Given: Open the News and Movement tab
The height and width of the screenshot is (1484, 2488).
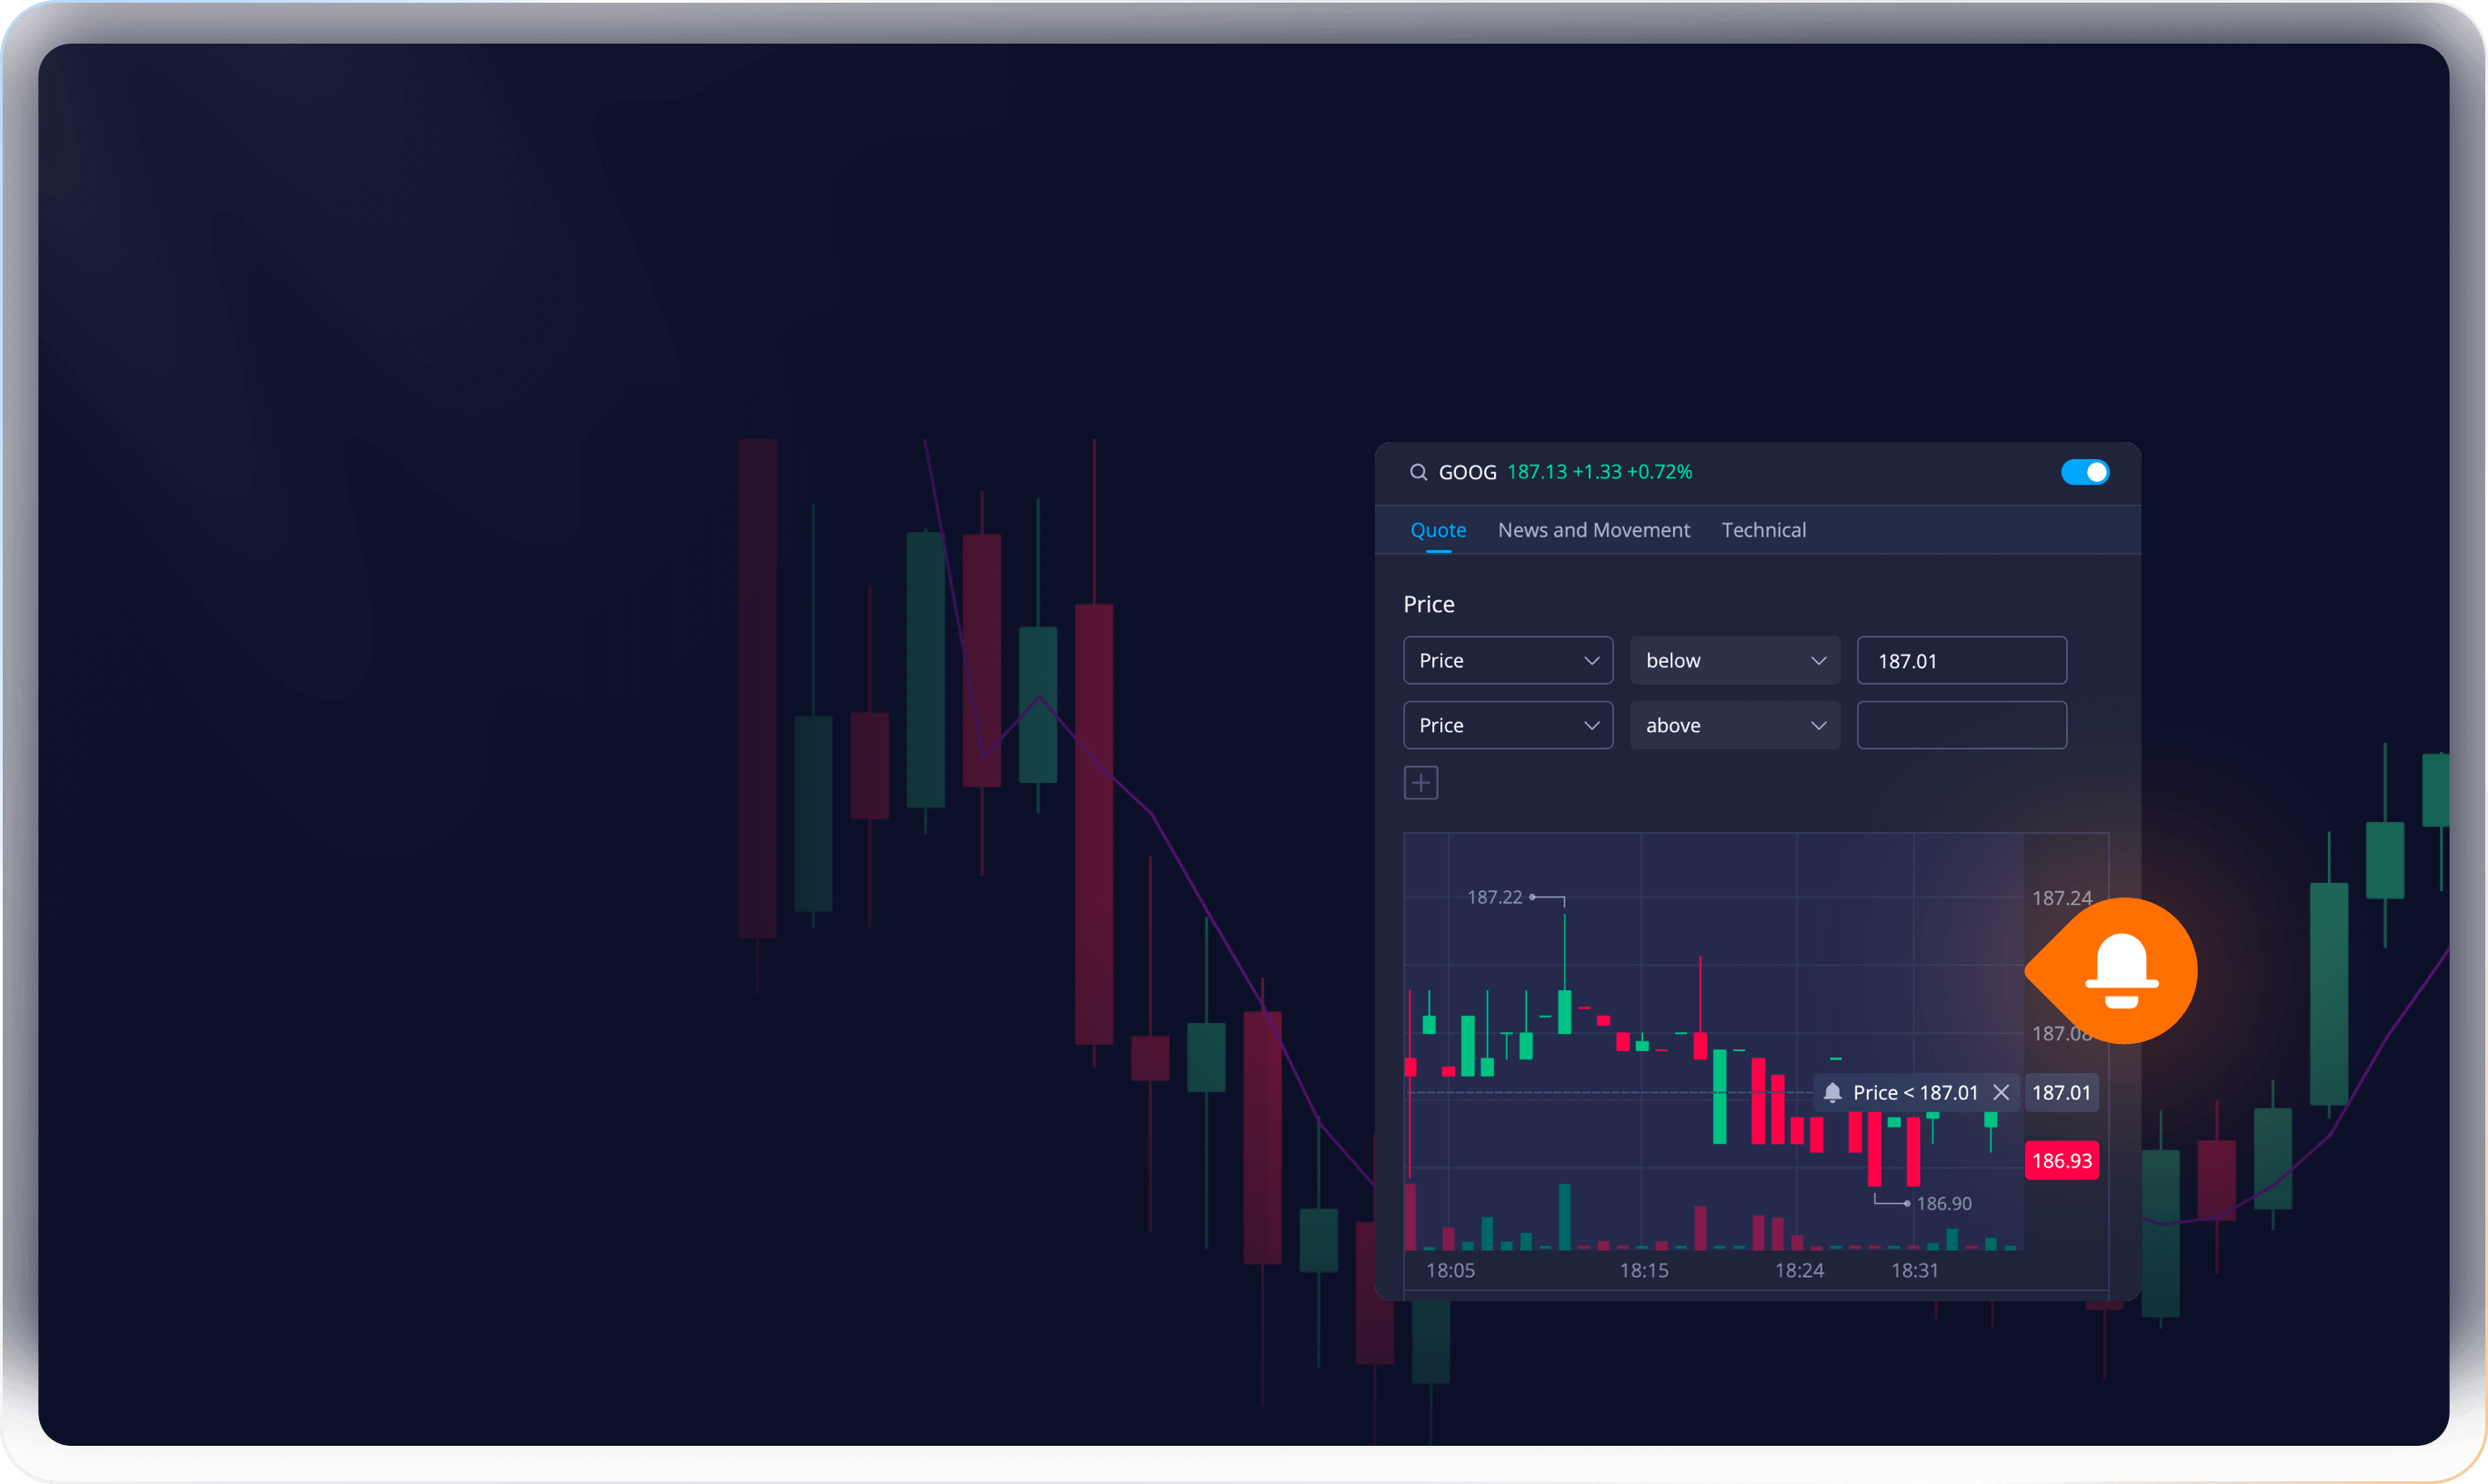Looking at the screenshot, I should (1593, 530).
